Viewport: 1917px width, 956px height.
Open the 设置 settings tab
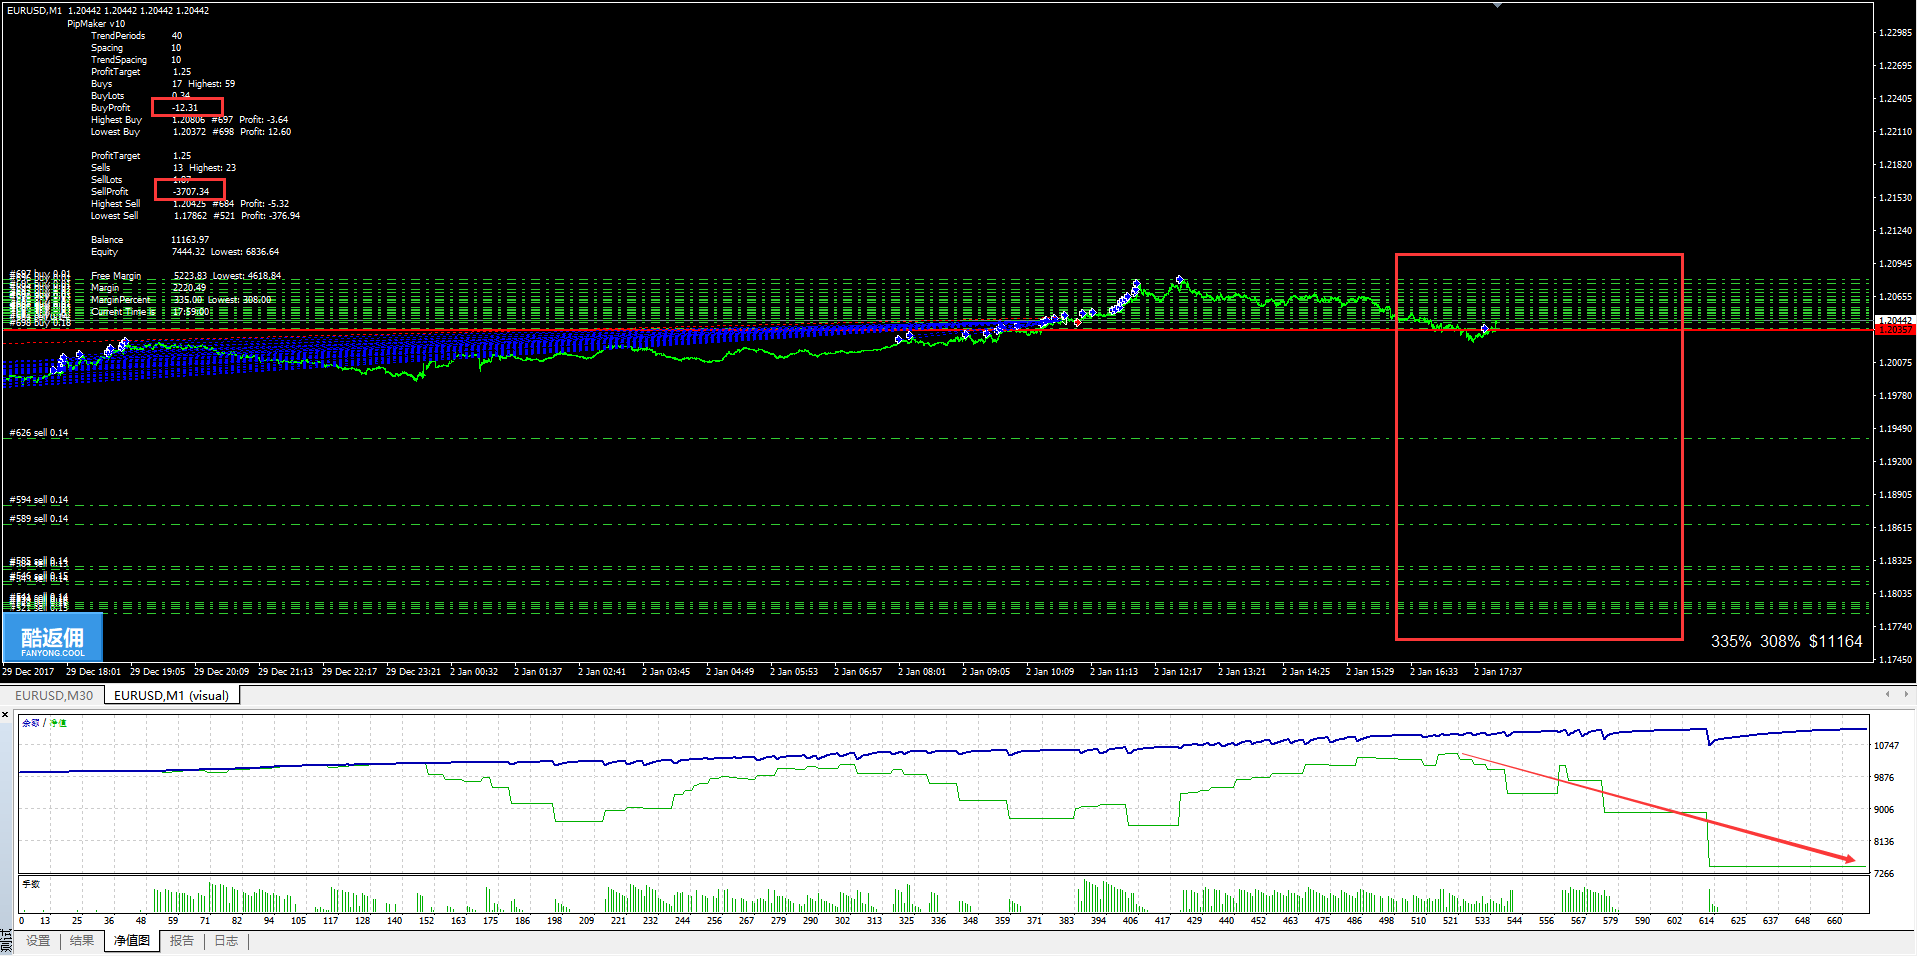coord(38,941)
